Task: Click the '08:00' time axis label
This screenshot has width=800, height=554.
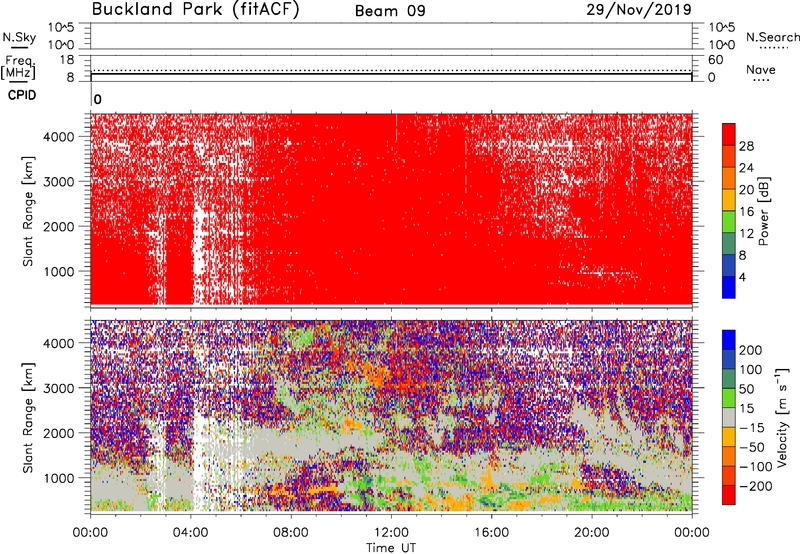Action: (291, 533)
